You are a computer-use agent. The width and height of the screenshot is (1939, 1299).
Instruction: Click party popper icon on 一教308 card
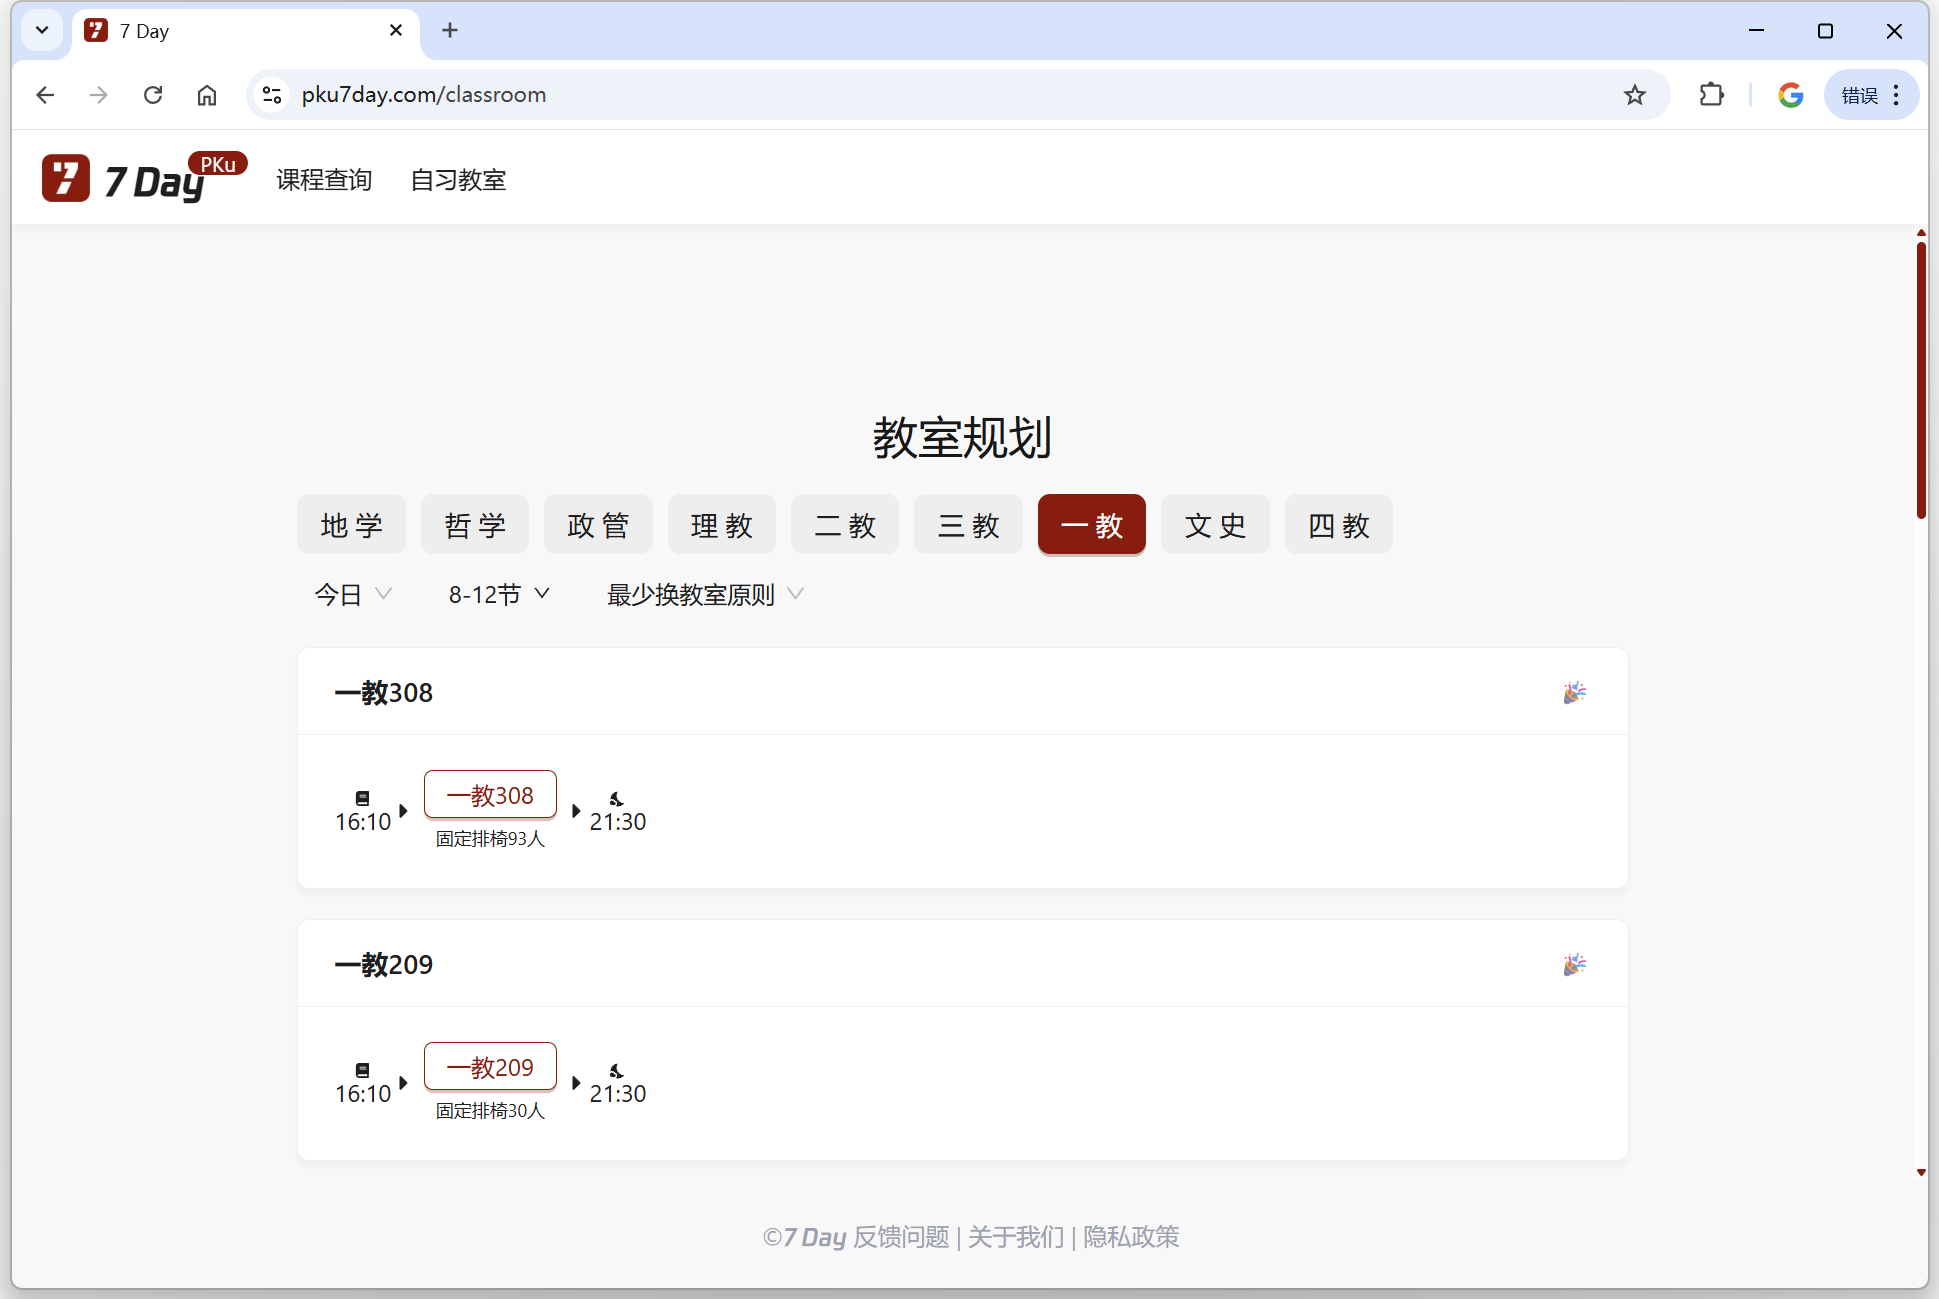tap(1574, 692)
